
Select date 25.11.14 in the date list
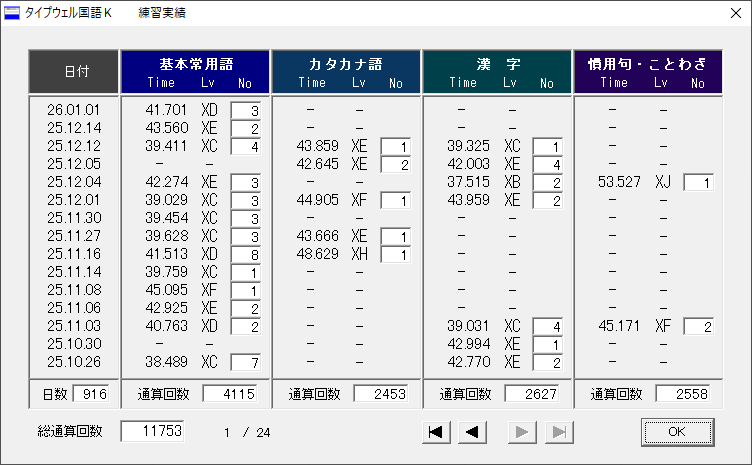tap(74, 272)
